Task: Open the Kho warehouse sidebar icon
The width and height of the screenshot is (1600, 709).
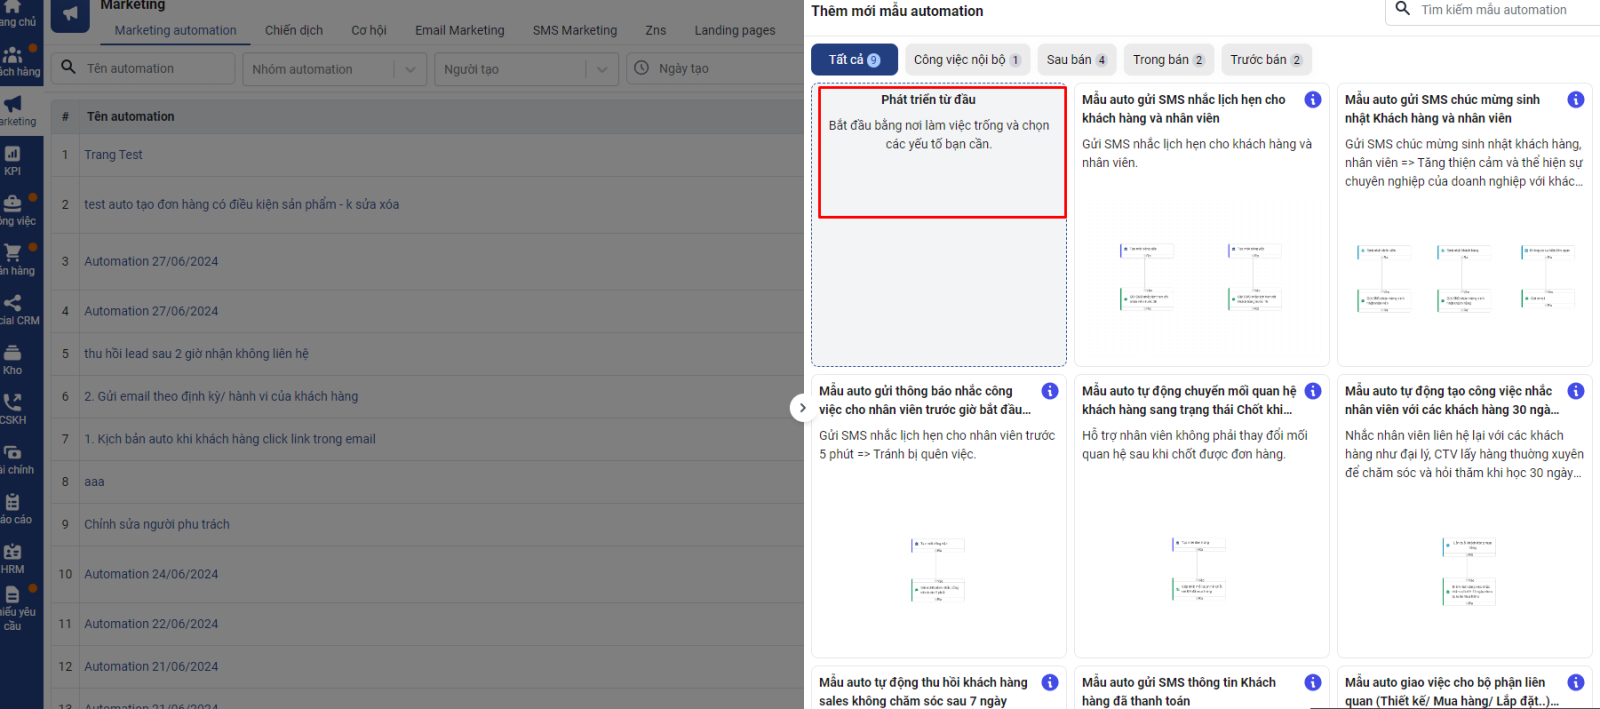Action: 13,359
